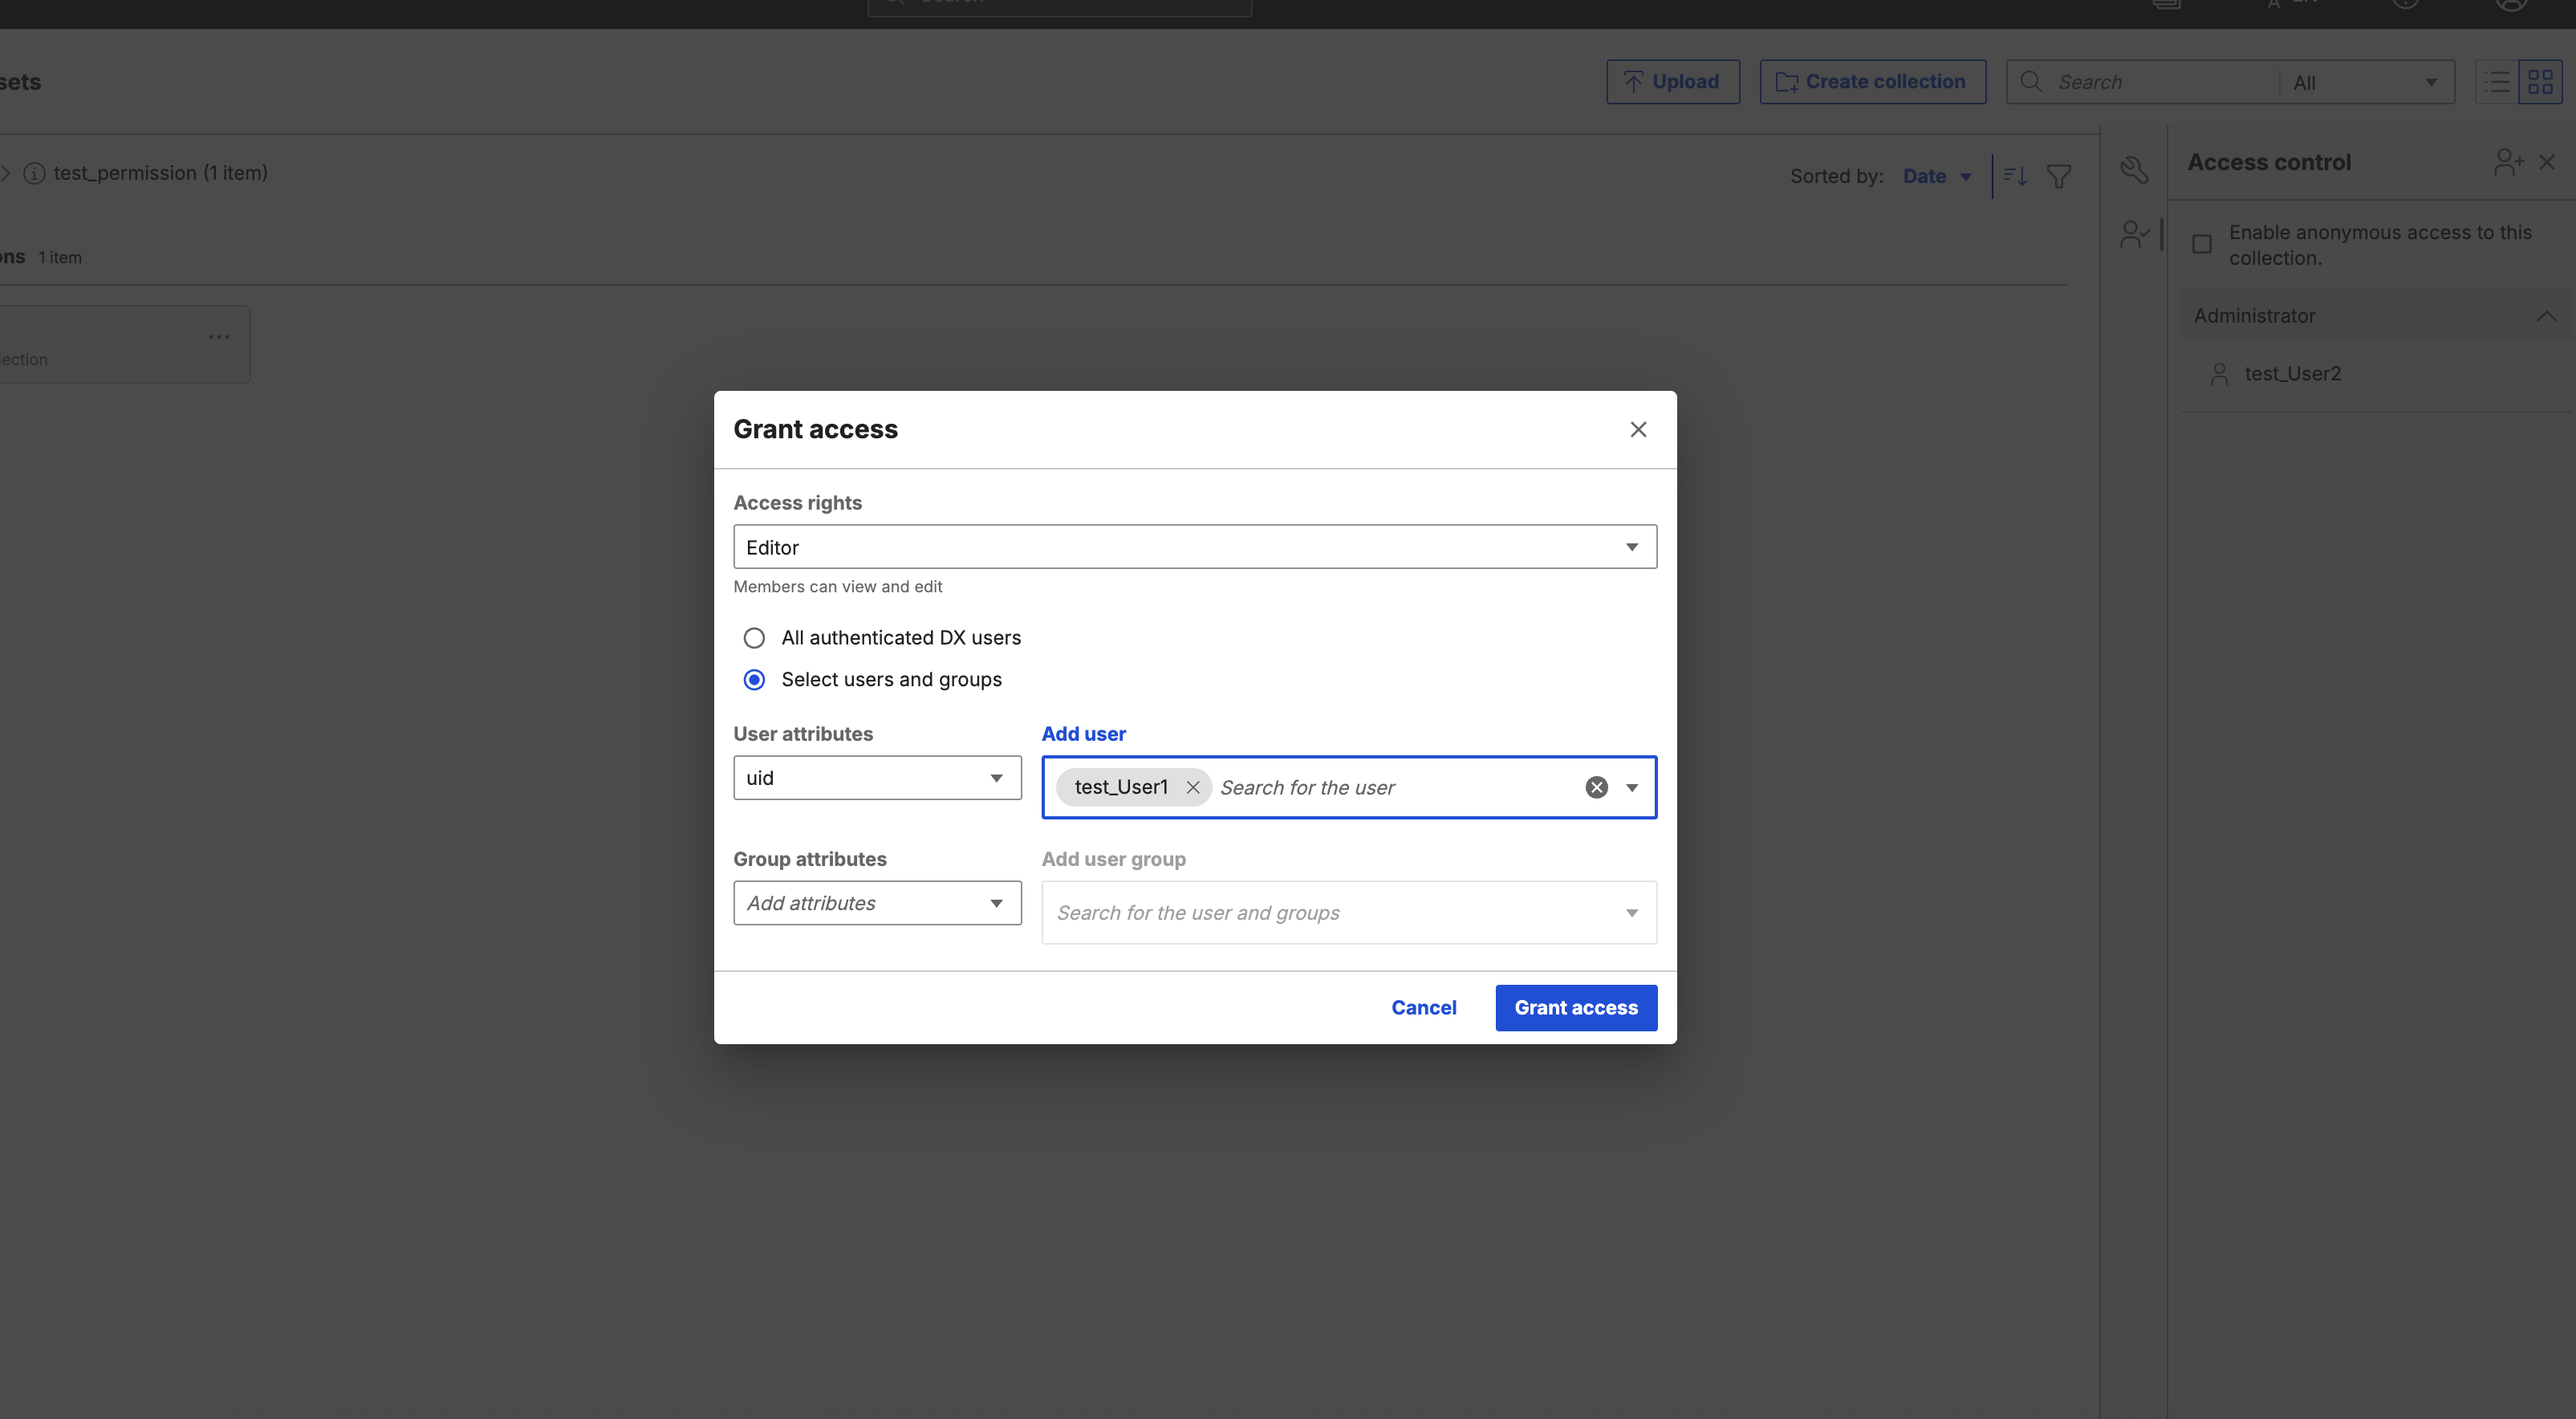The width and height of the screenshot is (2576, 1419).
Task: Enable anonymous access to this collection
Action: coord(2202,244)
